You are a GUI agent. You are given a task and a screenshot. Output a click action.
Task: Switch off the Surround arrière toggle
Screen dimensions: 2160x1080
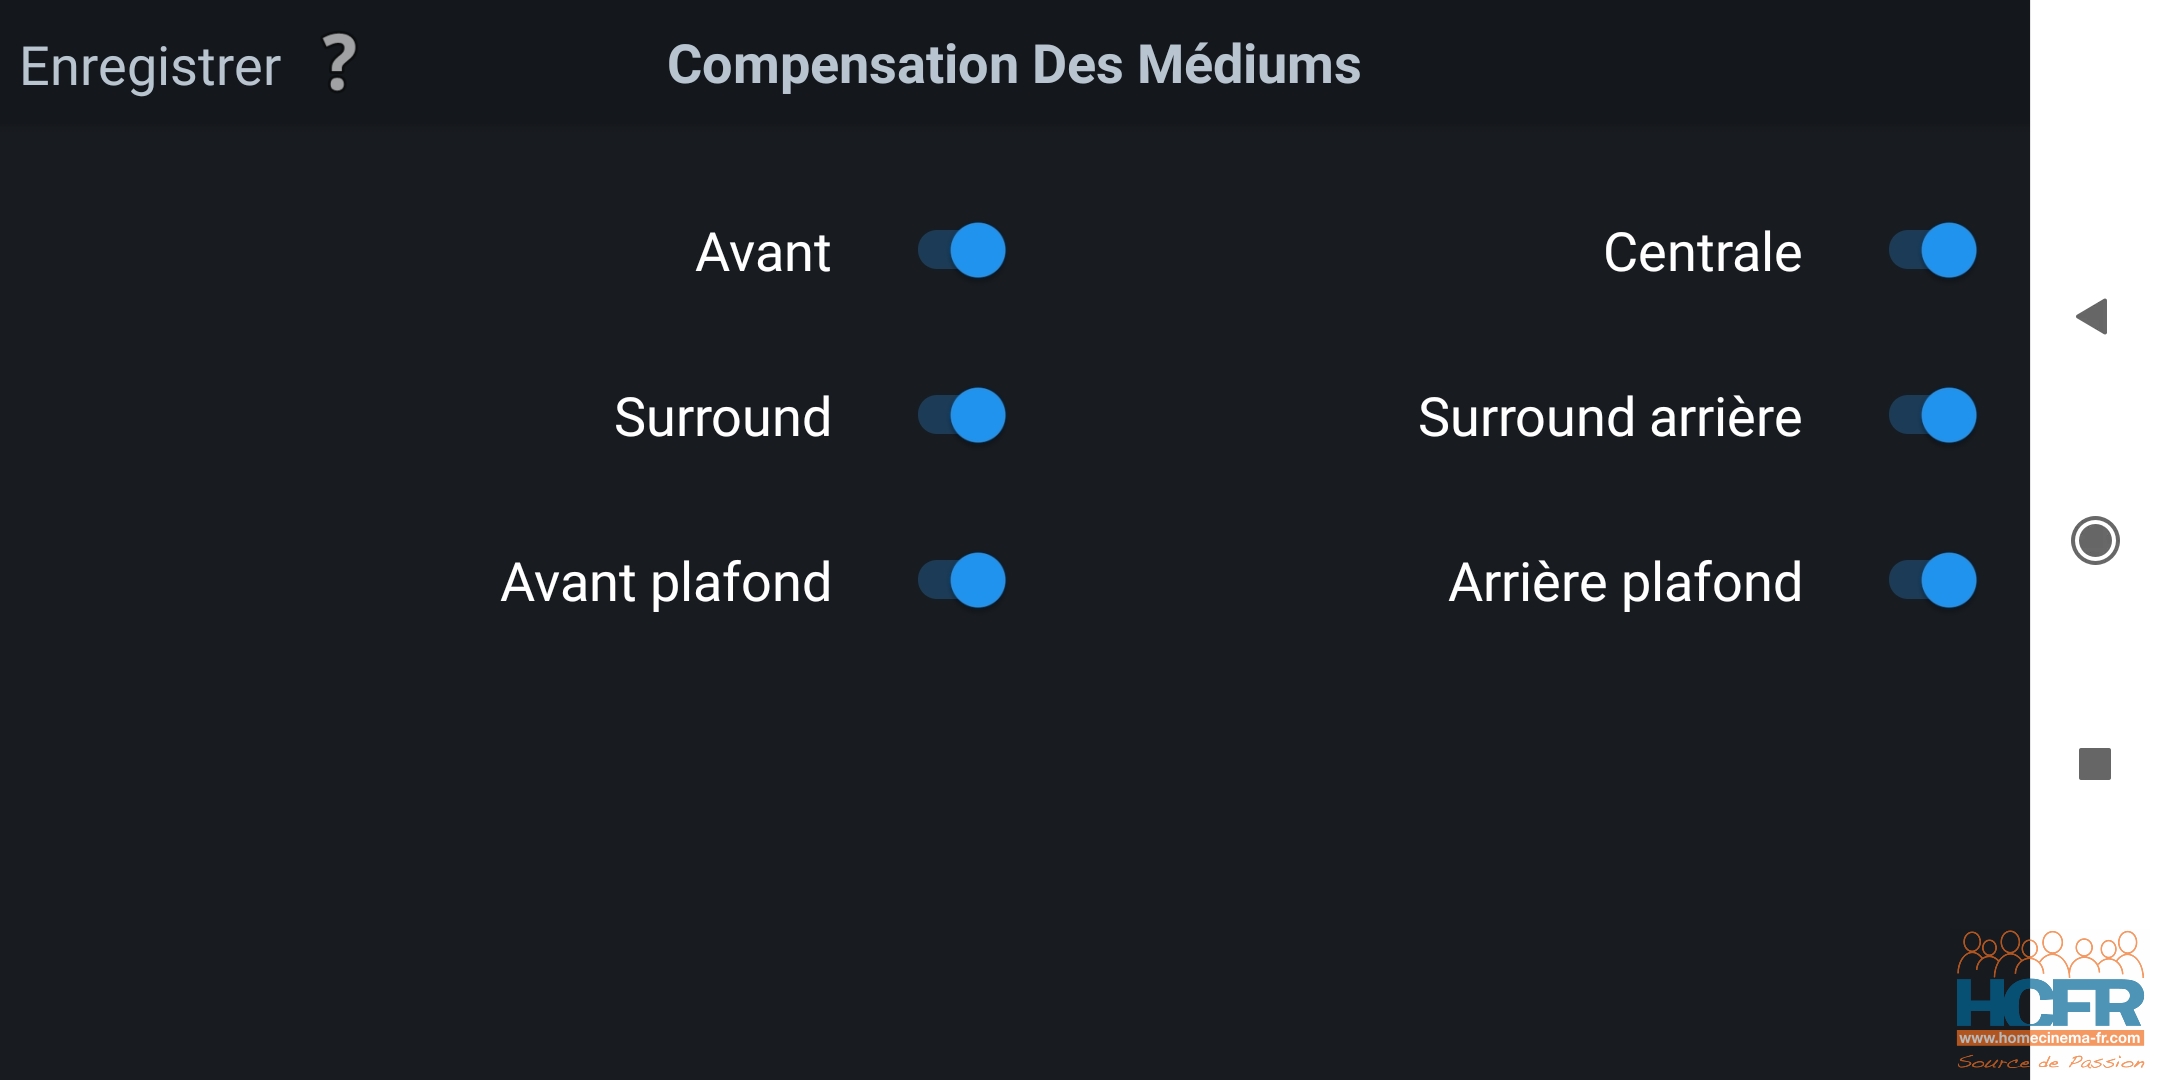pos(1932,415)
